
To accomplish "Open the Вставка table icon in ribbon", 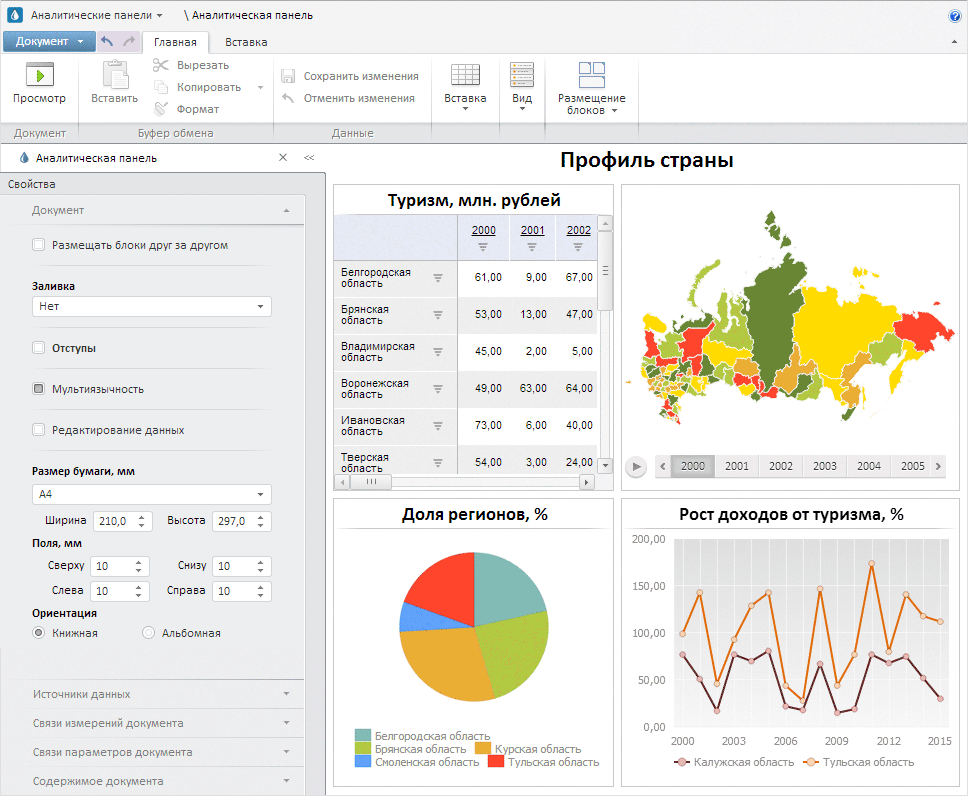I will pyautogui.click(x=465, y=75).
